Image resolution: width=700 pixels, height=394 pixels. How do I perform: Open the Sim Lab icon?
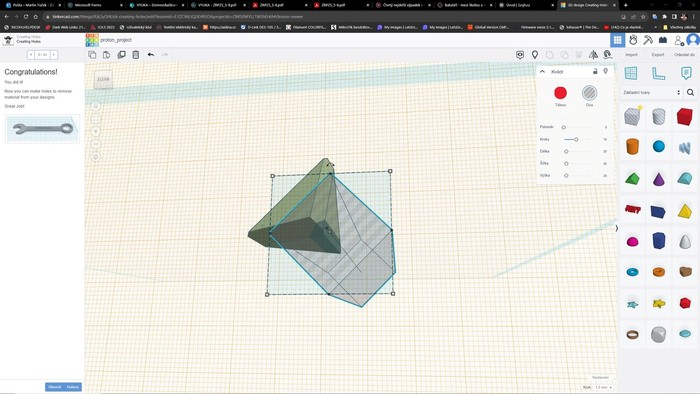click(x=633, y=40)
